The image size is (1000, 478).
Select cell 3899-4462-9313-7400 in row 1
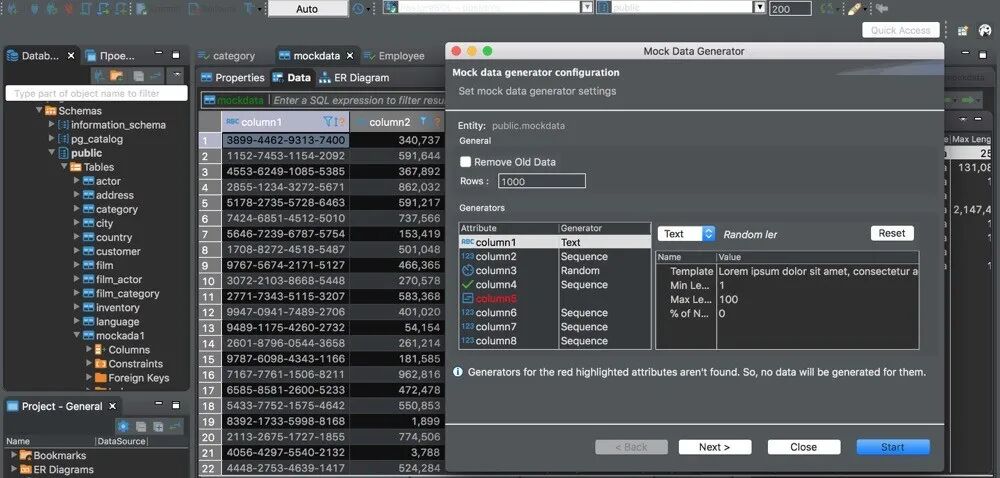click(286, 140)
